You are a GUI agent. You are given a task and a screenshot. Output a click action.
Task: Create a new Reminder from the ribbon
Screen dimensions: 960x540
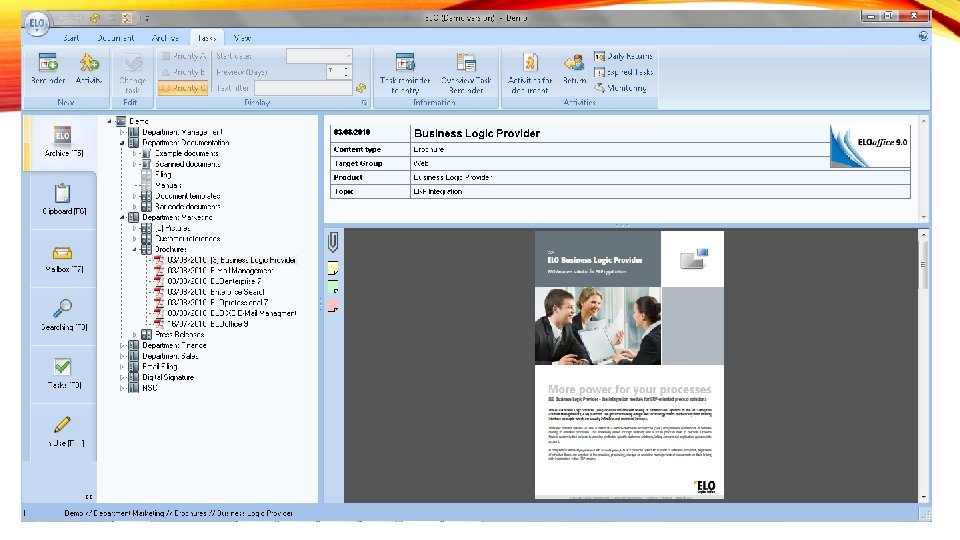click(48, 69)
